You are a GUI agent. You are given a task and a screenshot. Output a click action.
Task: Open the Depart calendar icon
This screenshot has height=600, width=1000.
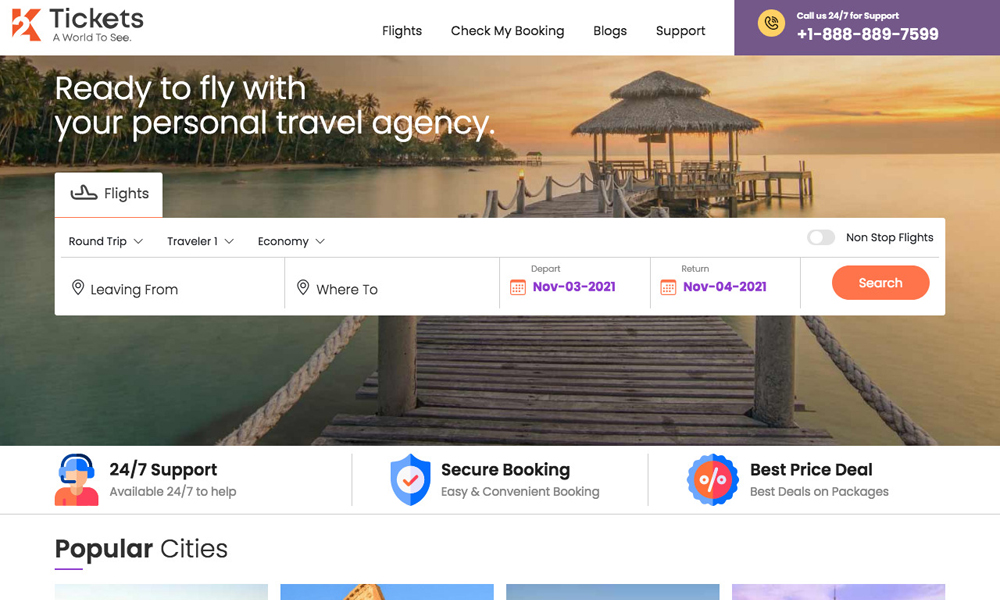[518, 288]
